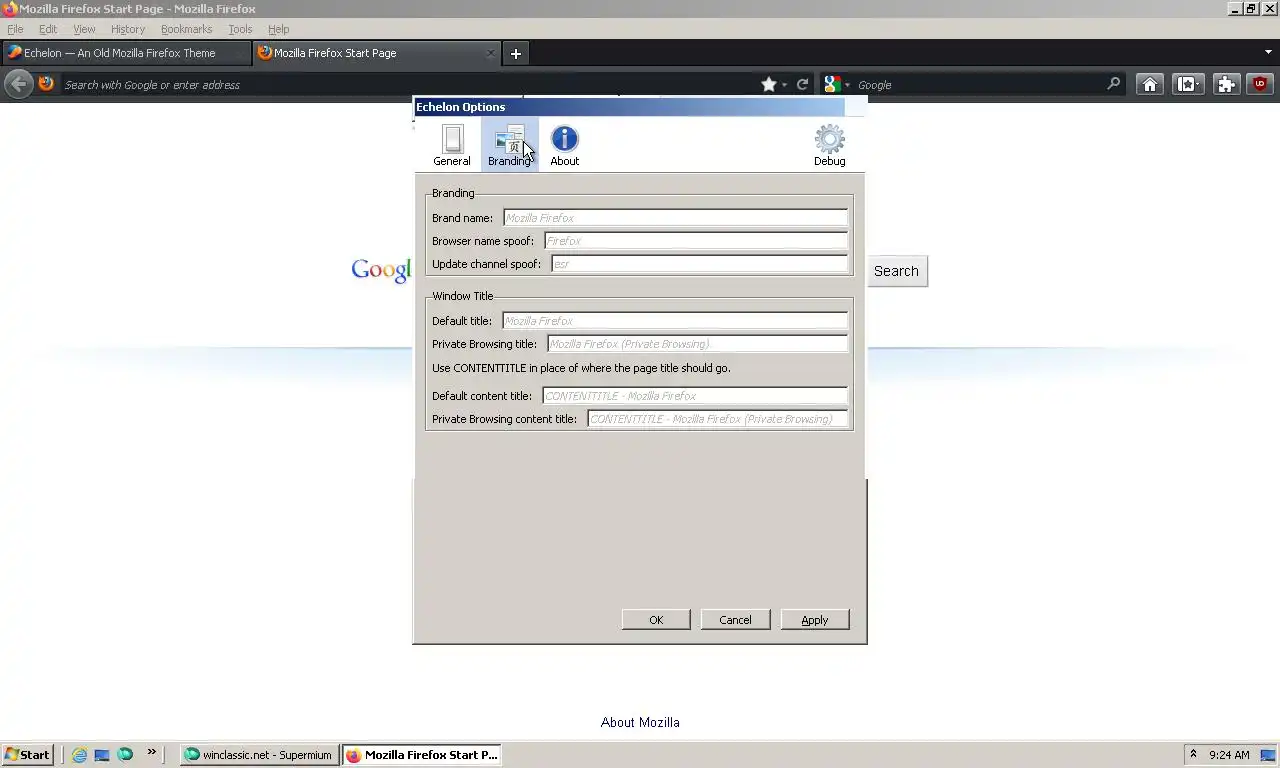Click the Browser name spoof field
The width and height of the screenshot is (1280, 768).
tap(696, 240)
